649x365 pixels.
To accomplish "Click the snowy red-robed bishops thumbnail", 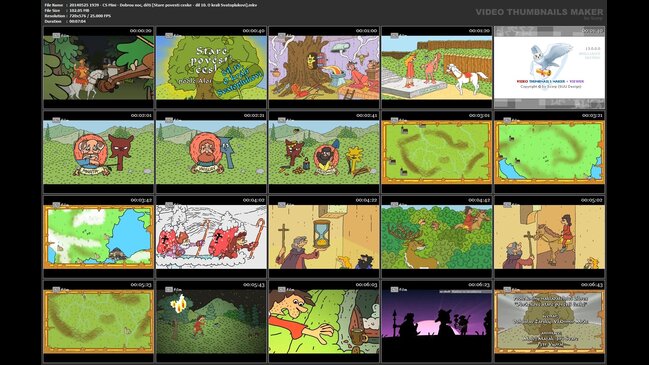I will (x=211, y=237).
